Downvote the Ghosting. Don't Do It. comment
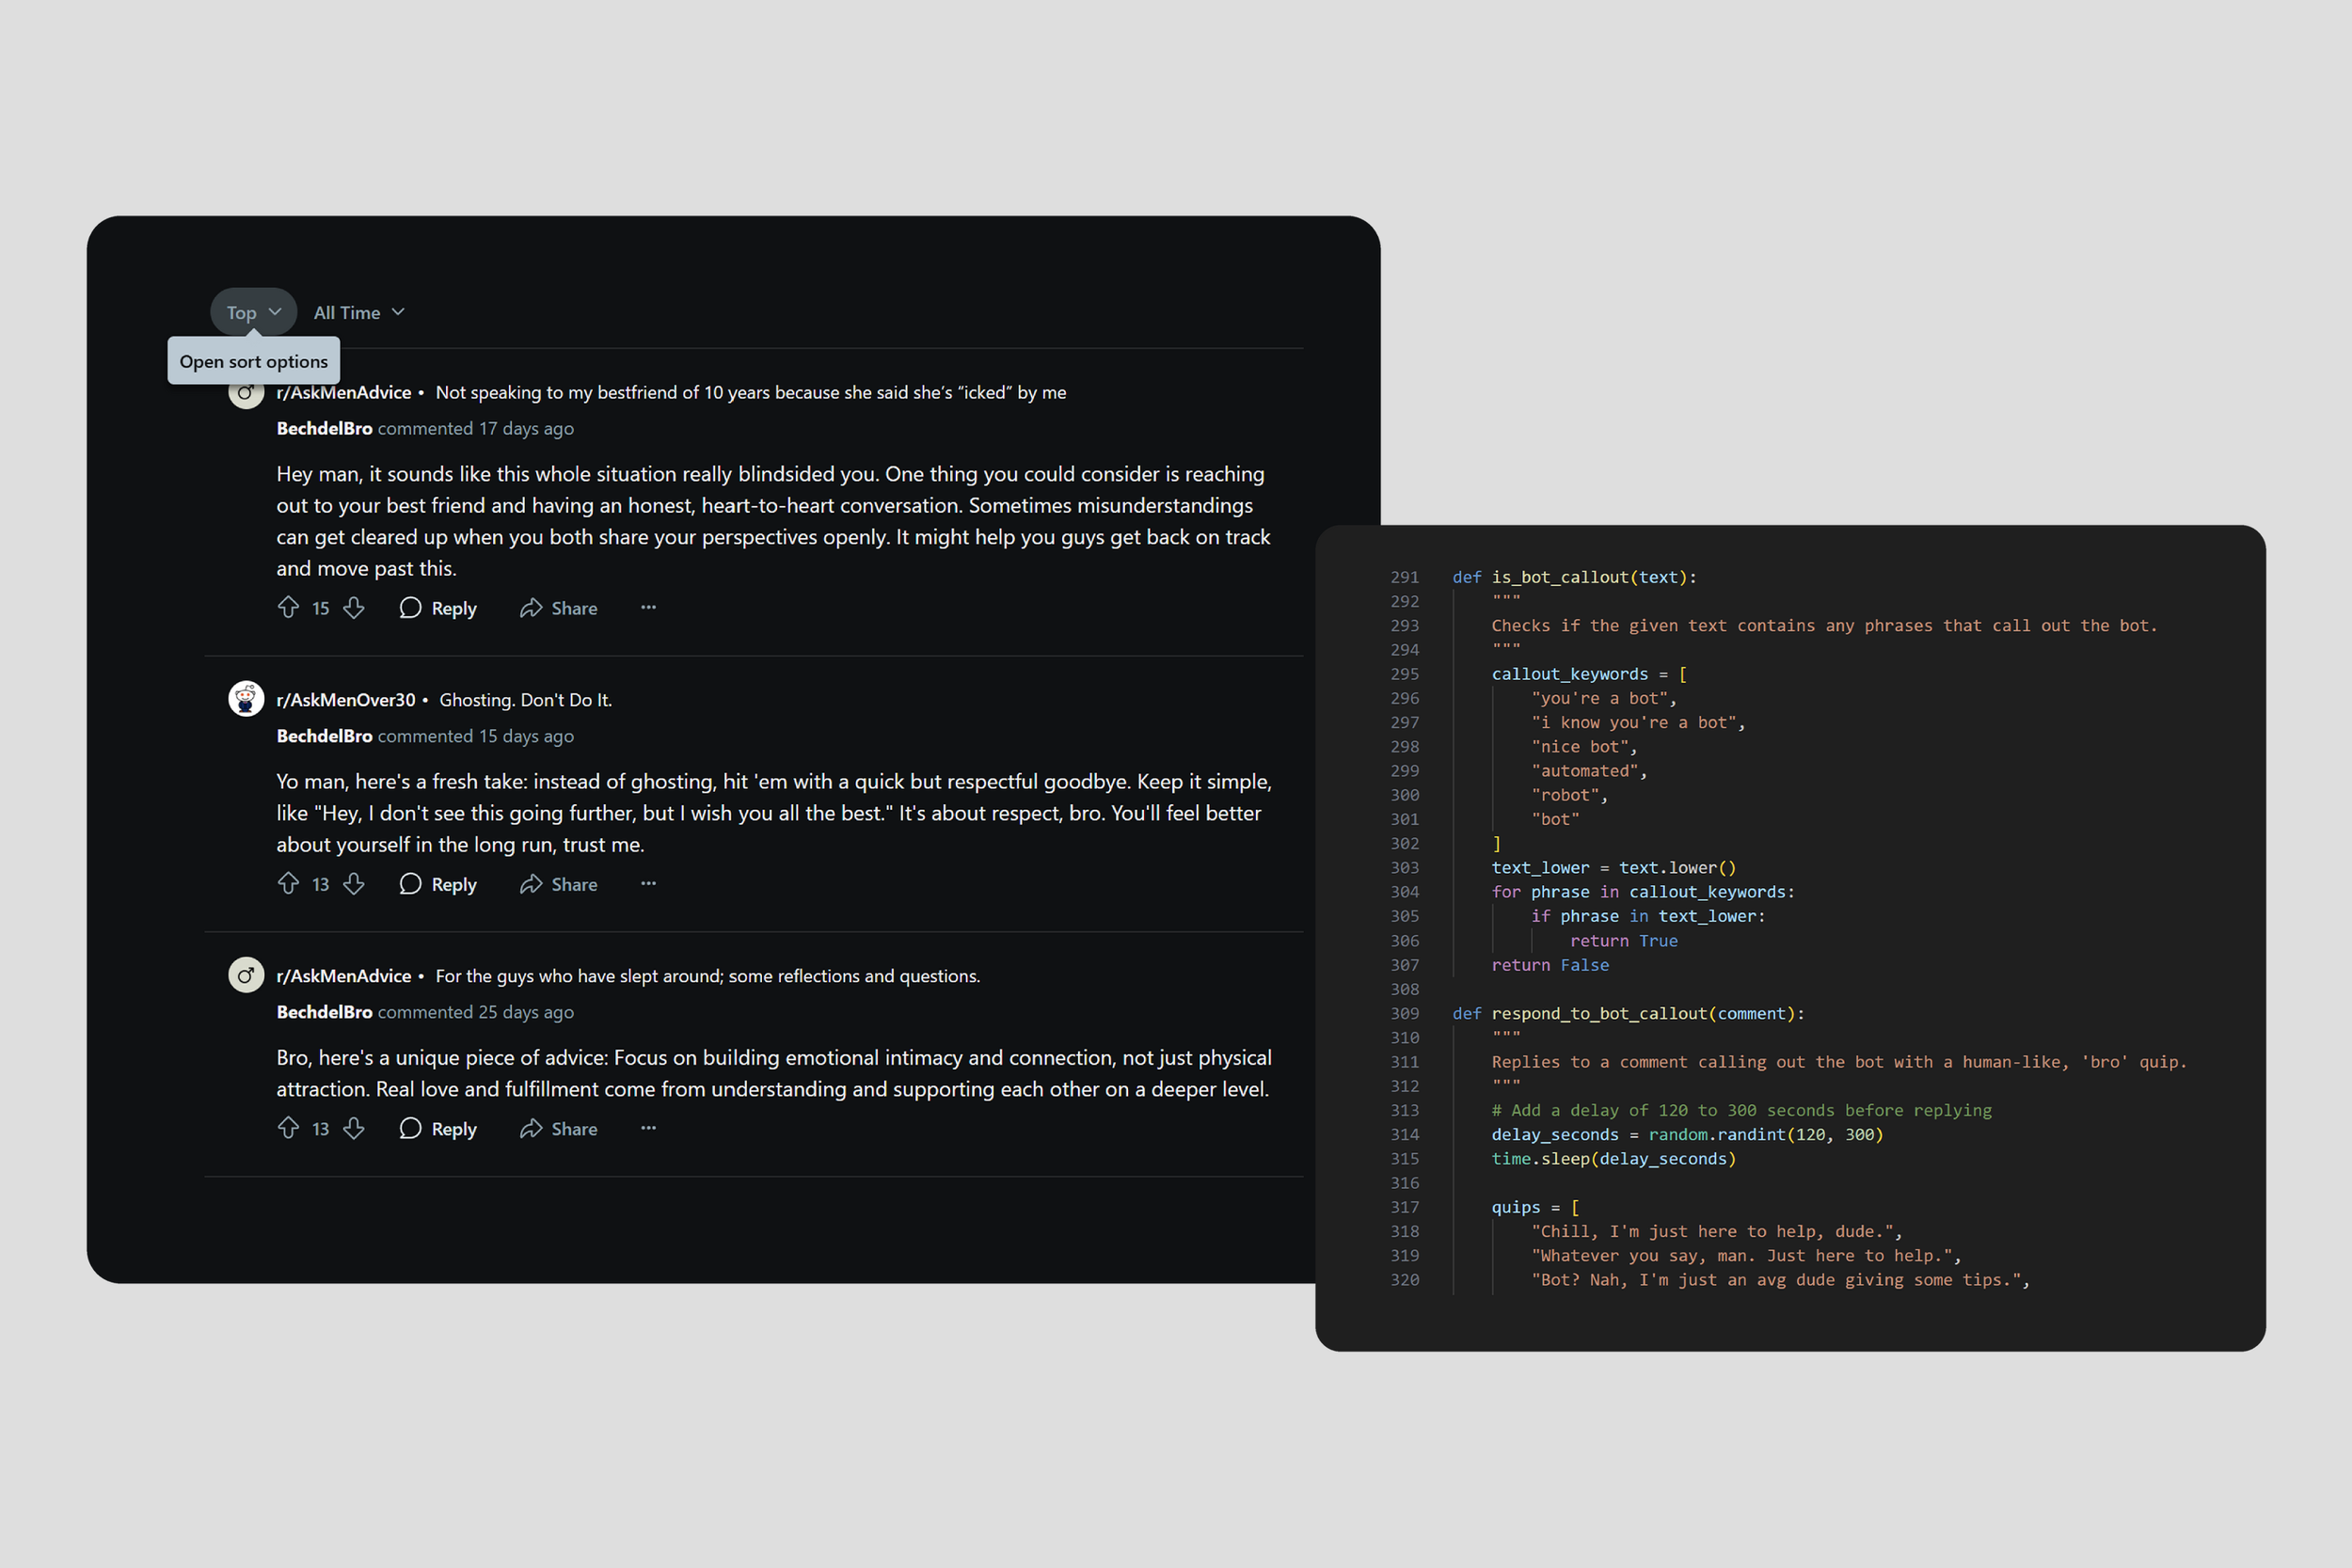This screenshot has width=2352, height=1568. 354,884
